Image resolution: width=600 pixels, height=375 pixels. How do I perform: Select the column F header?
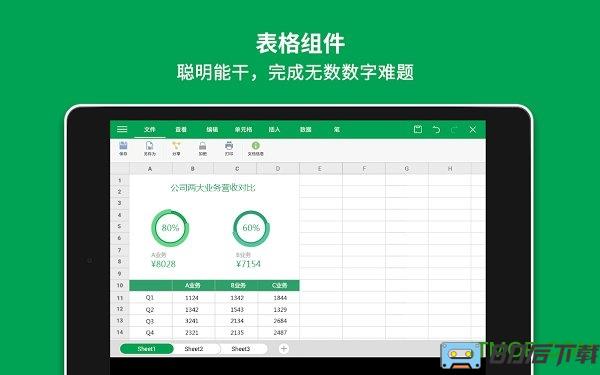364,168
